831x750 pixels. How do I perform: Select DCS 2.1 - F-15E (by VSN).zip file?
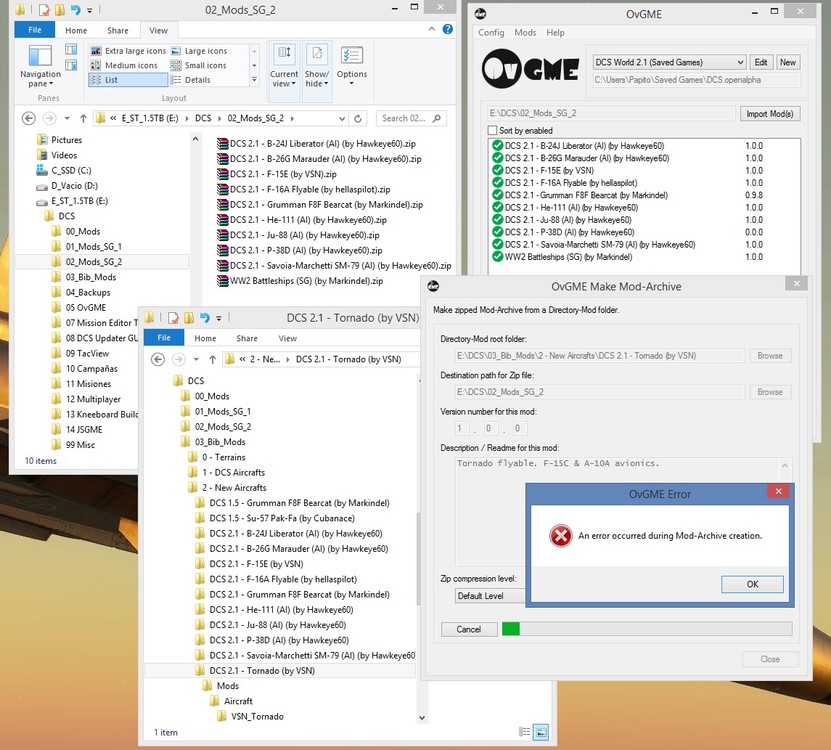277,174
